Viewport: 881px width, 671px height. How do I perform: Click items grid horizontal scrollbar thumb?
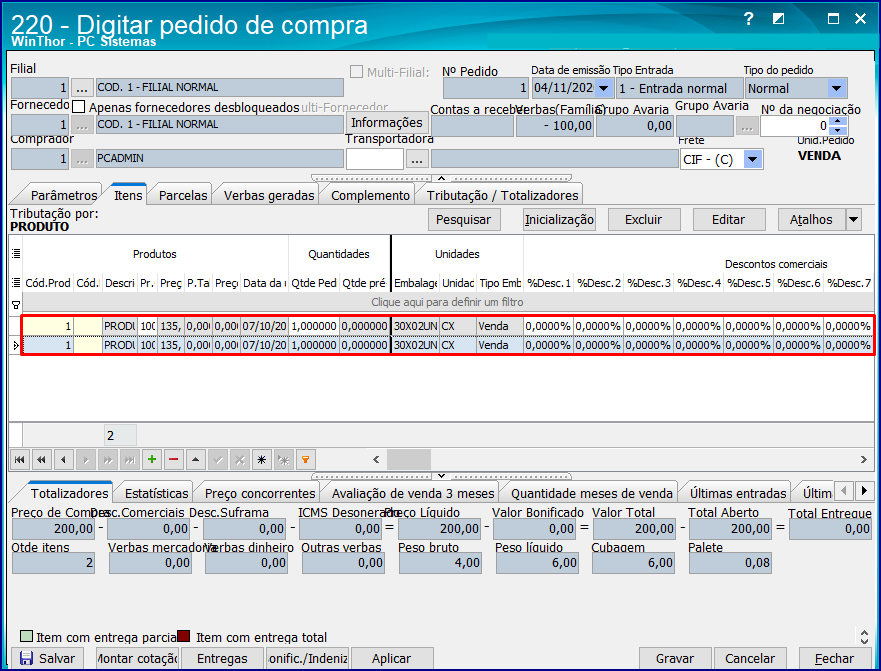[x=408, y=459]
